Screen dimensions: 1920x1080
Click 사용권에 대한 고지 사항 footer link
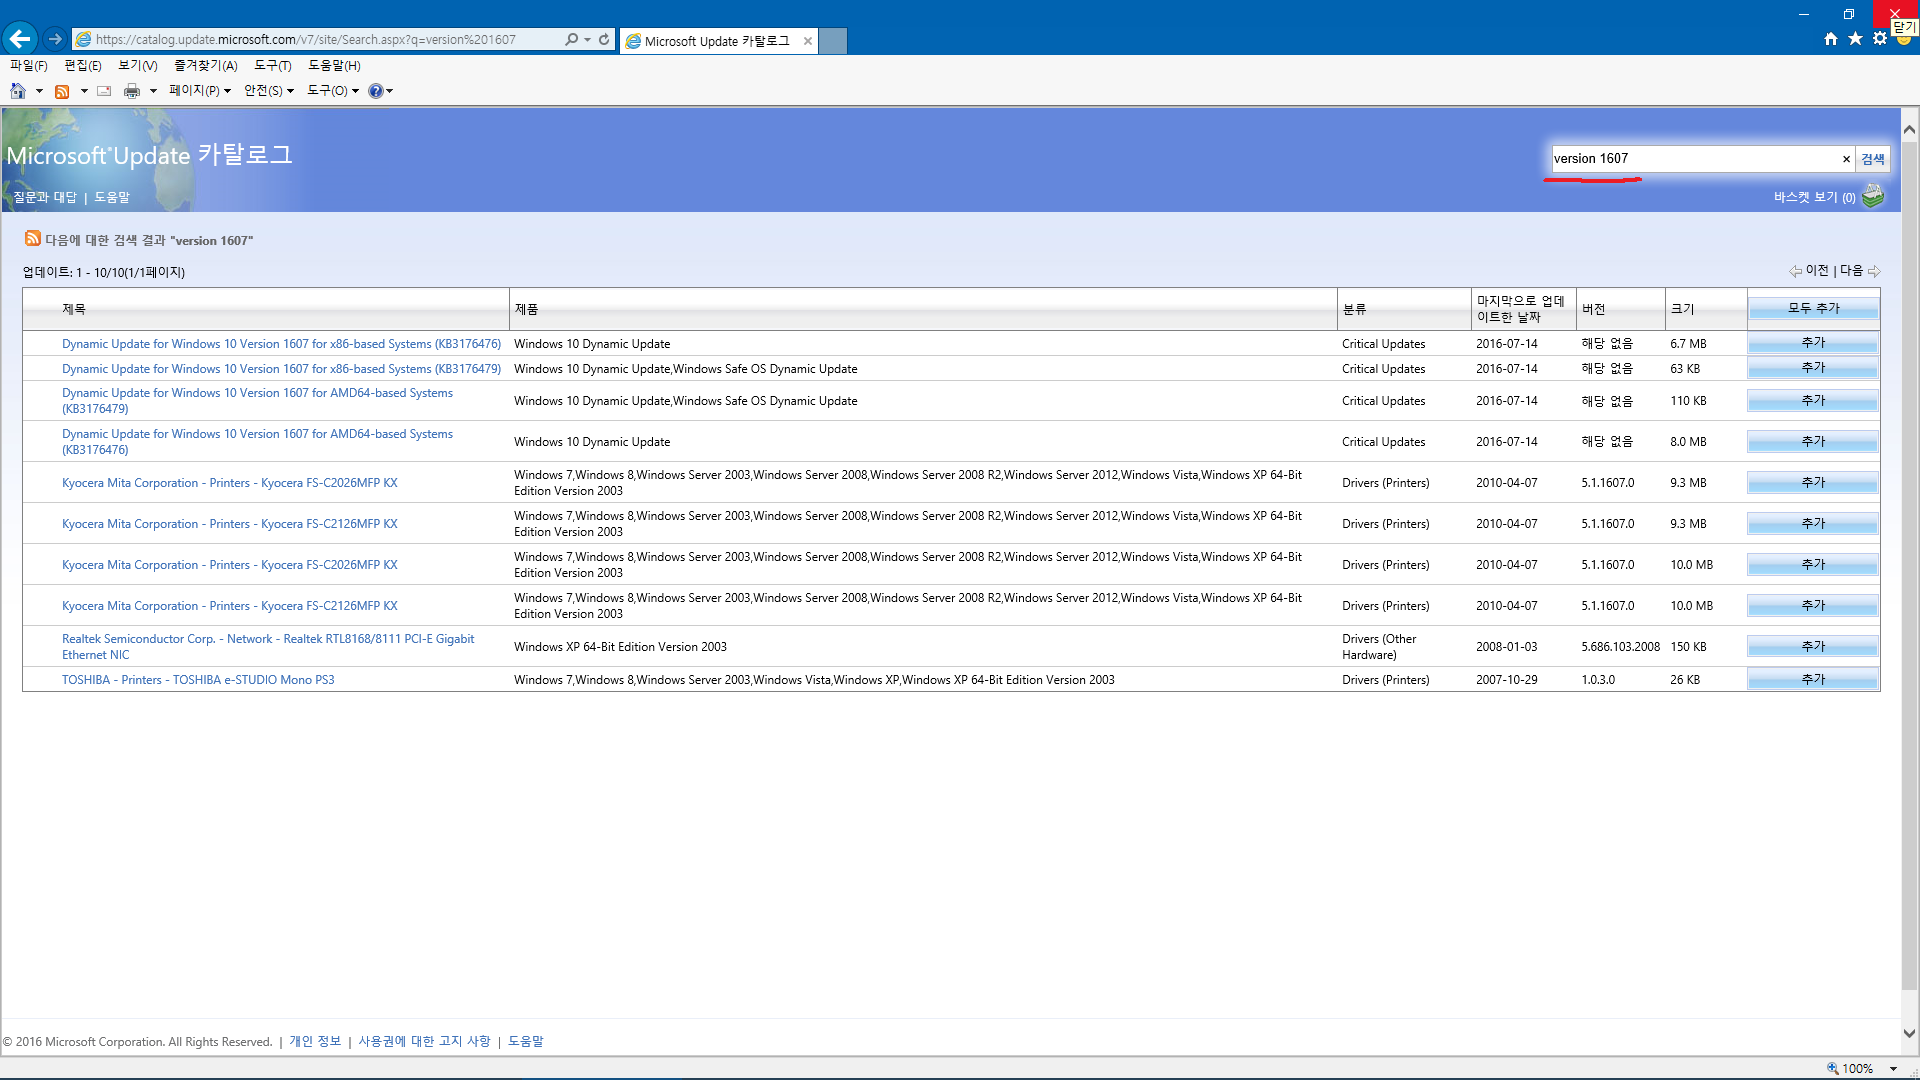point(424,1041)
